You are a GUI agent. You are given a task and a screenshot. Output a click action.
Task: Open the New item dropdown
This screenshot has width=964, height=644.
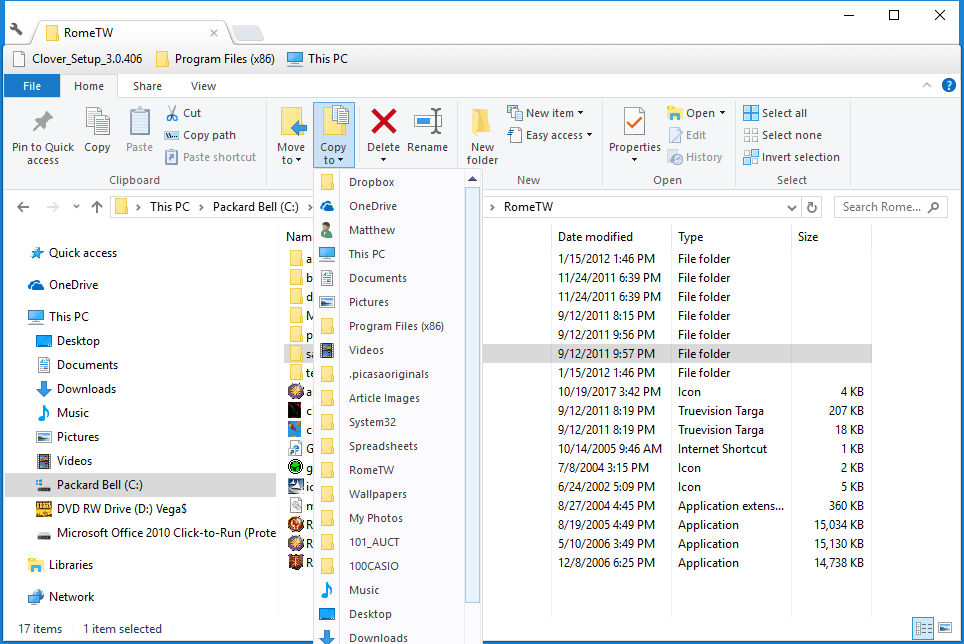point(545,113)
